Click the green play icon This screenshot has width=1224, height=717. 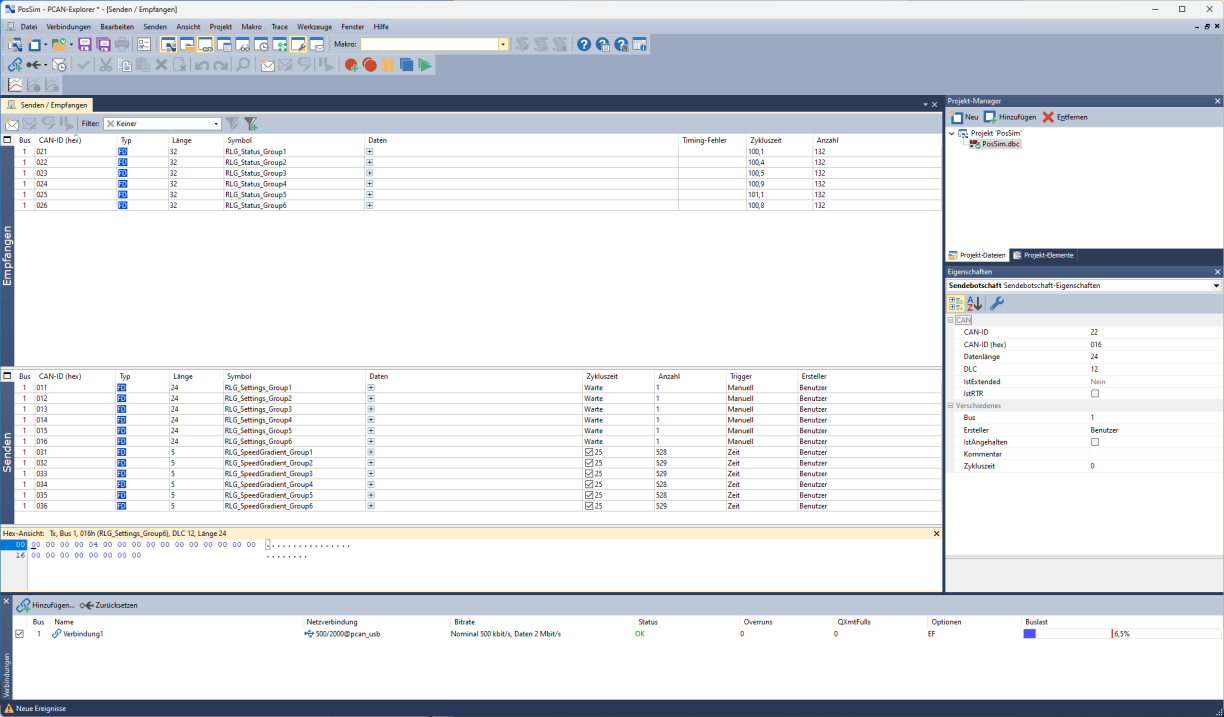(x=425, y=65)
